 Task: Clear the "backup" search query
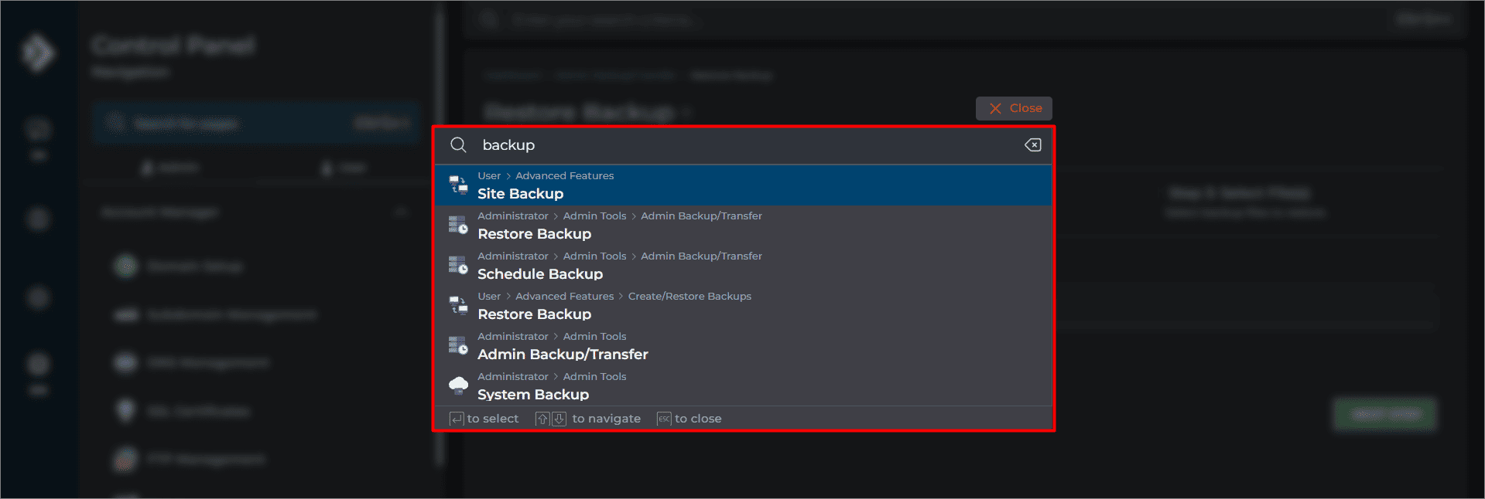(x=1032, y=145)
